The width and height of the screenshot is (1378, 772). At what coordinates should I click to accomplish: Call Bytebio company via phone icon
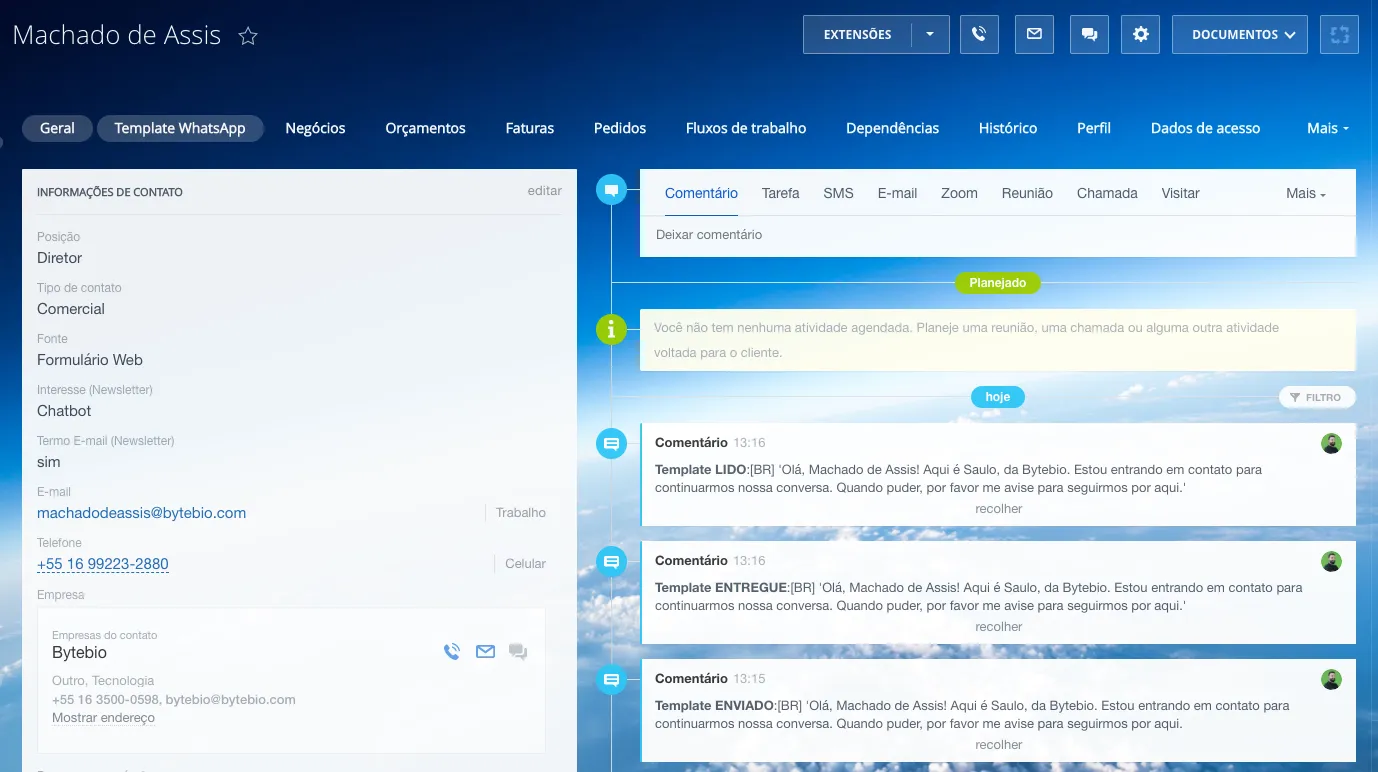tap(452, 652)
